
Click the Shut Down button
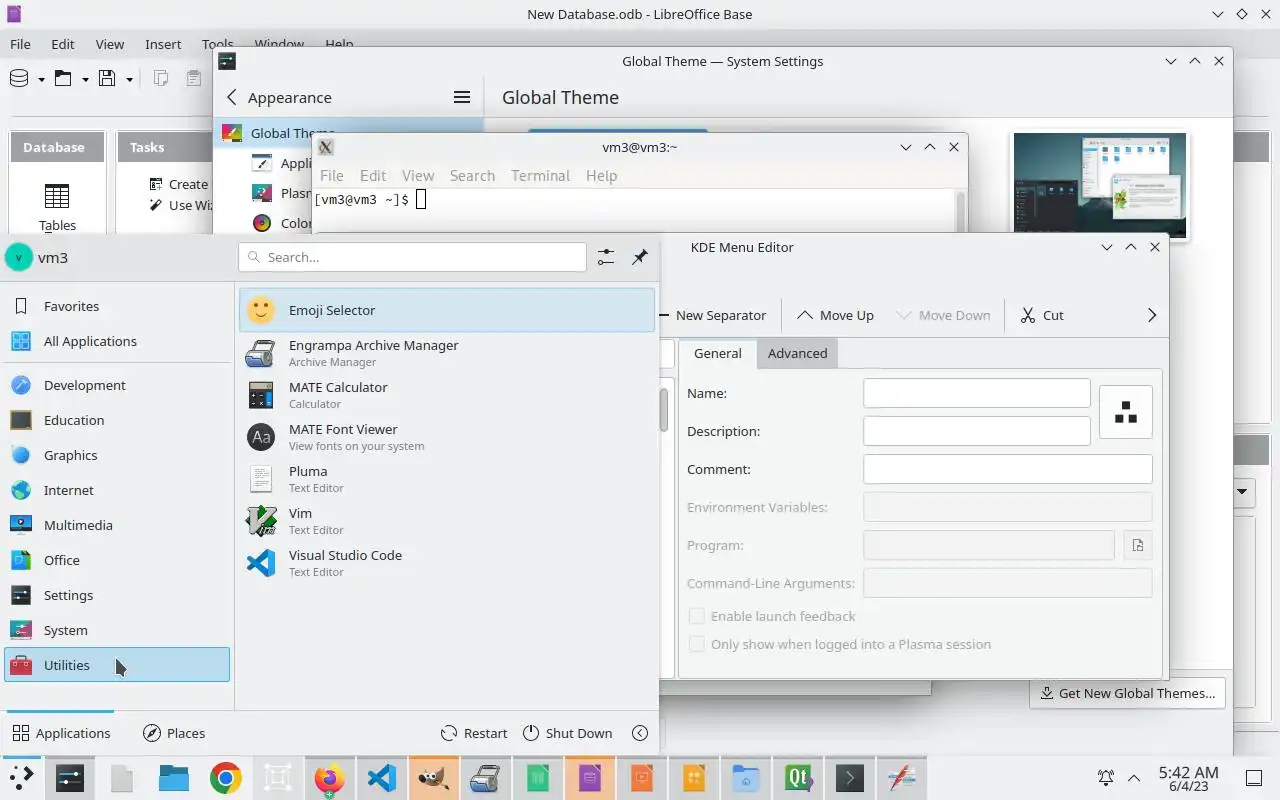pos(567,733)
